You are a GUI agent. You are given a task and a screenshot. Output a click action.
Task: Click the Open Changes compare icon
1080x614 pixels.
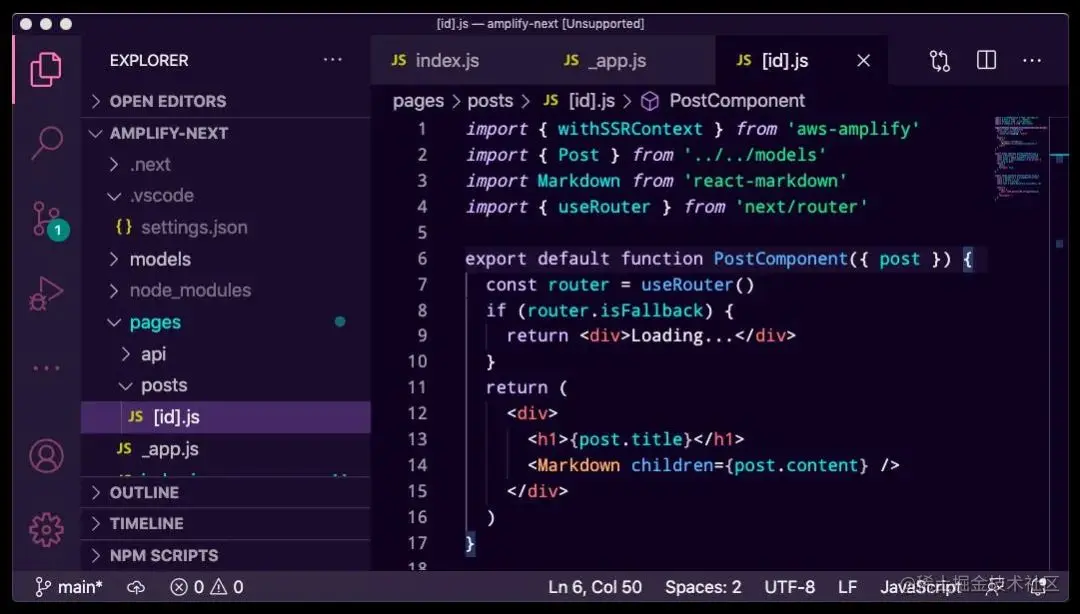939,61
